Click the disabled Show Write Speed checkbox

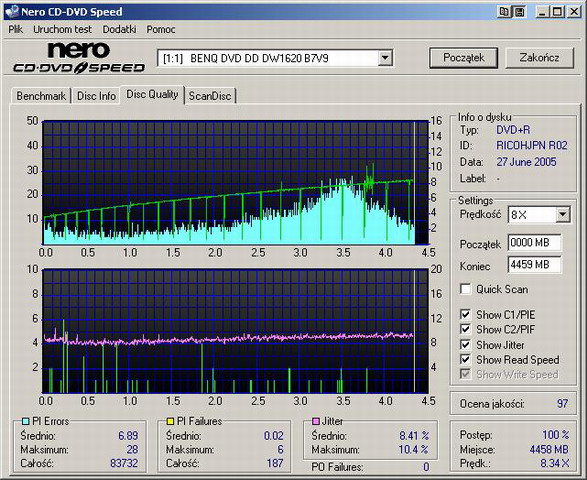coord(465,374)
